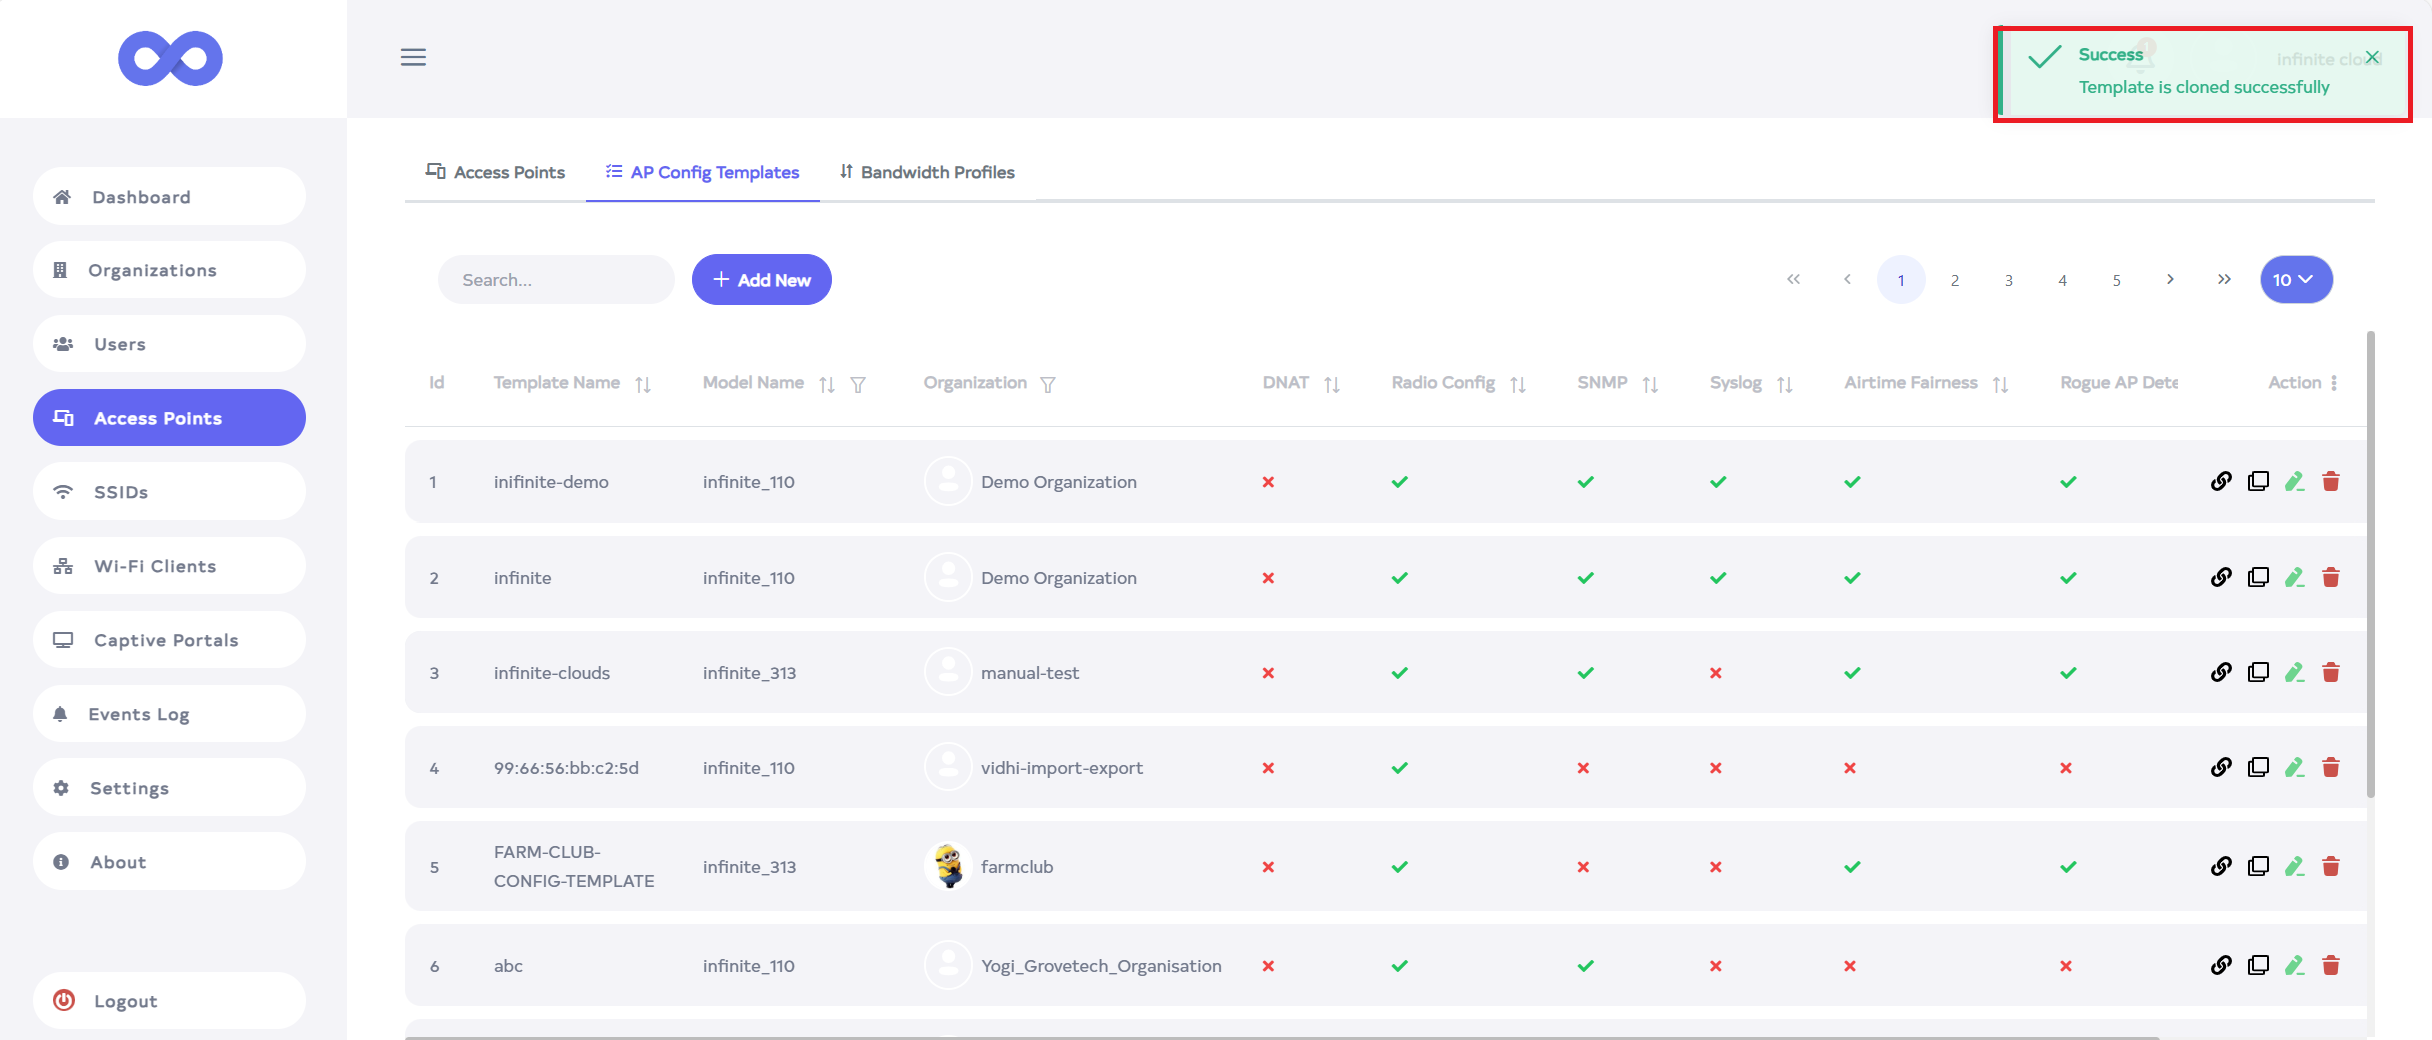The image size is (2432, 1040).
Task: Edit the abc template
Action: 2294,966
